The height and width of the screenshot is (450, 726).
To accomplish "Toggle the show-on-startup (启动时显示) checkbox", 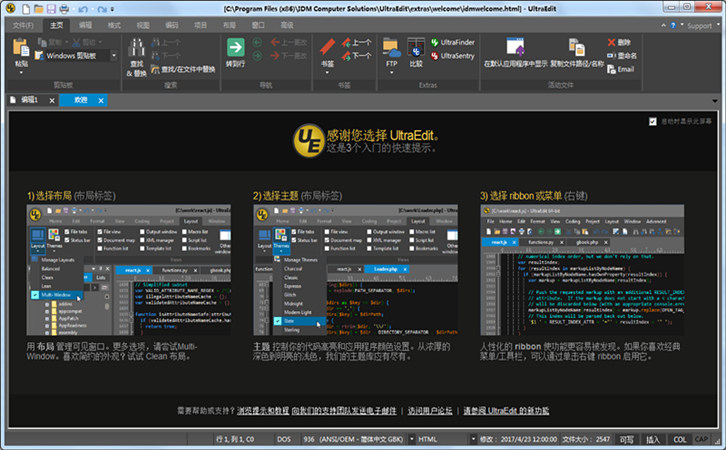I will (x=651, y=121).
